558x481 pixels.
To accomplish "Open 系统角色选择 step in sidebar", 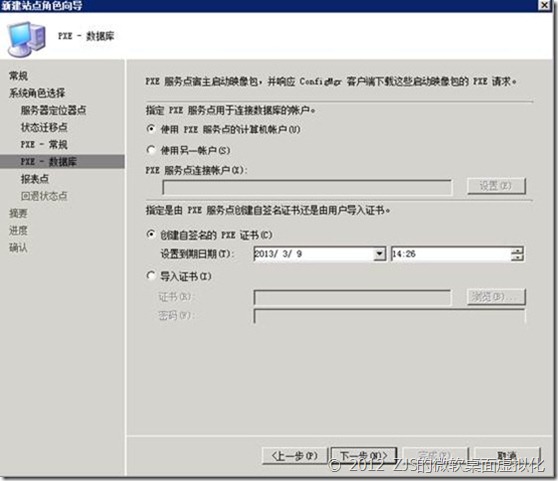I will coord(37,93).
